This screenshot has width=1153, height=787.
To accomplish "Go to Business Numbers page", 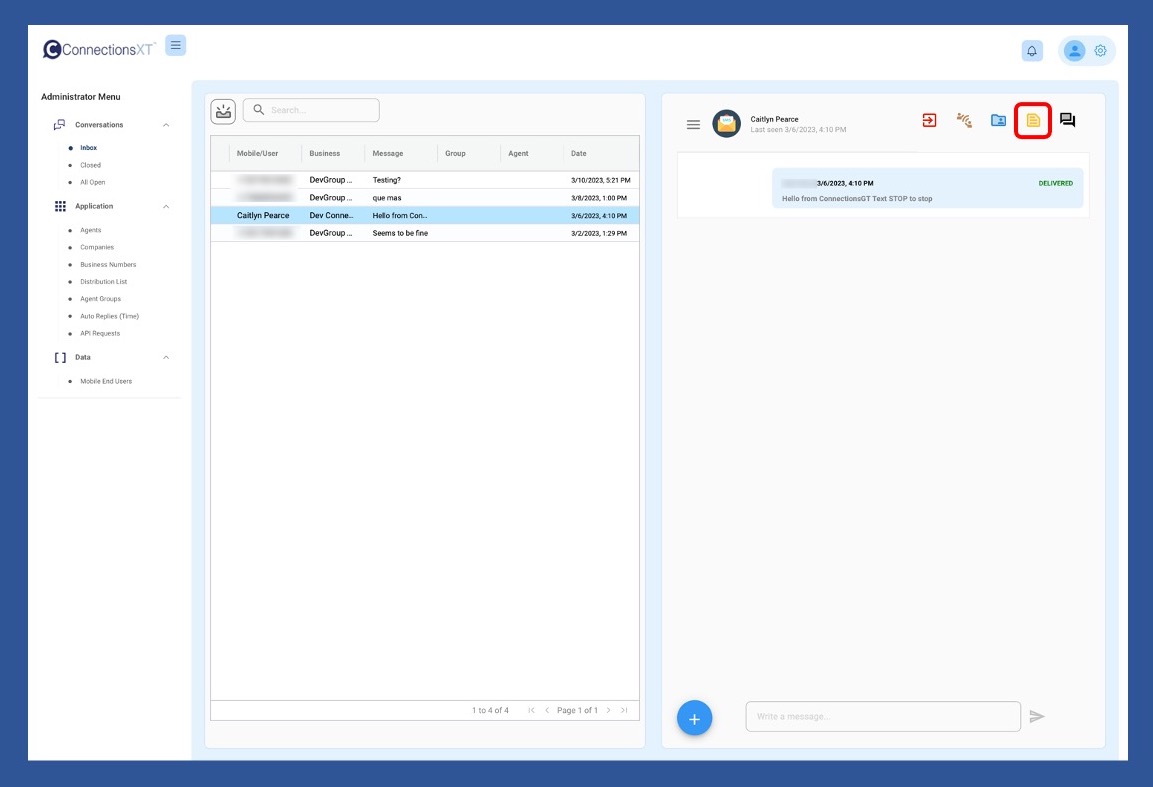I will point(108,265).
